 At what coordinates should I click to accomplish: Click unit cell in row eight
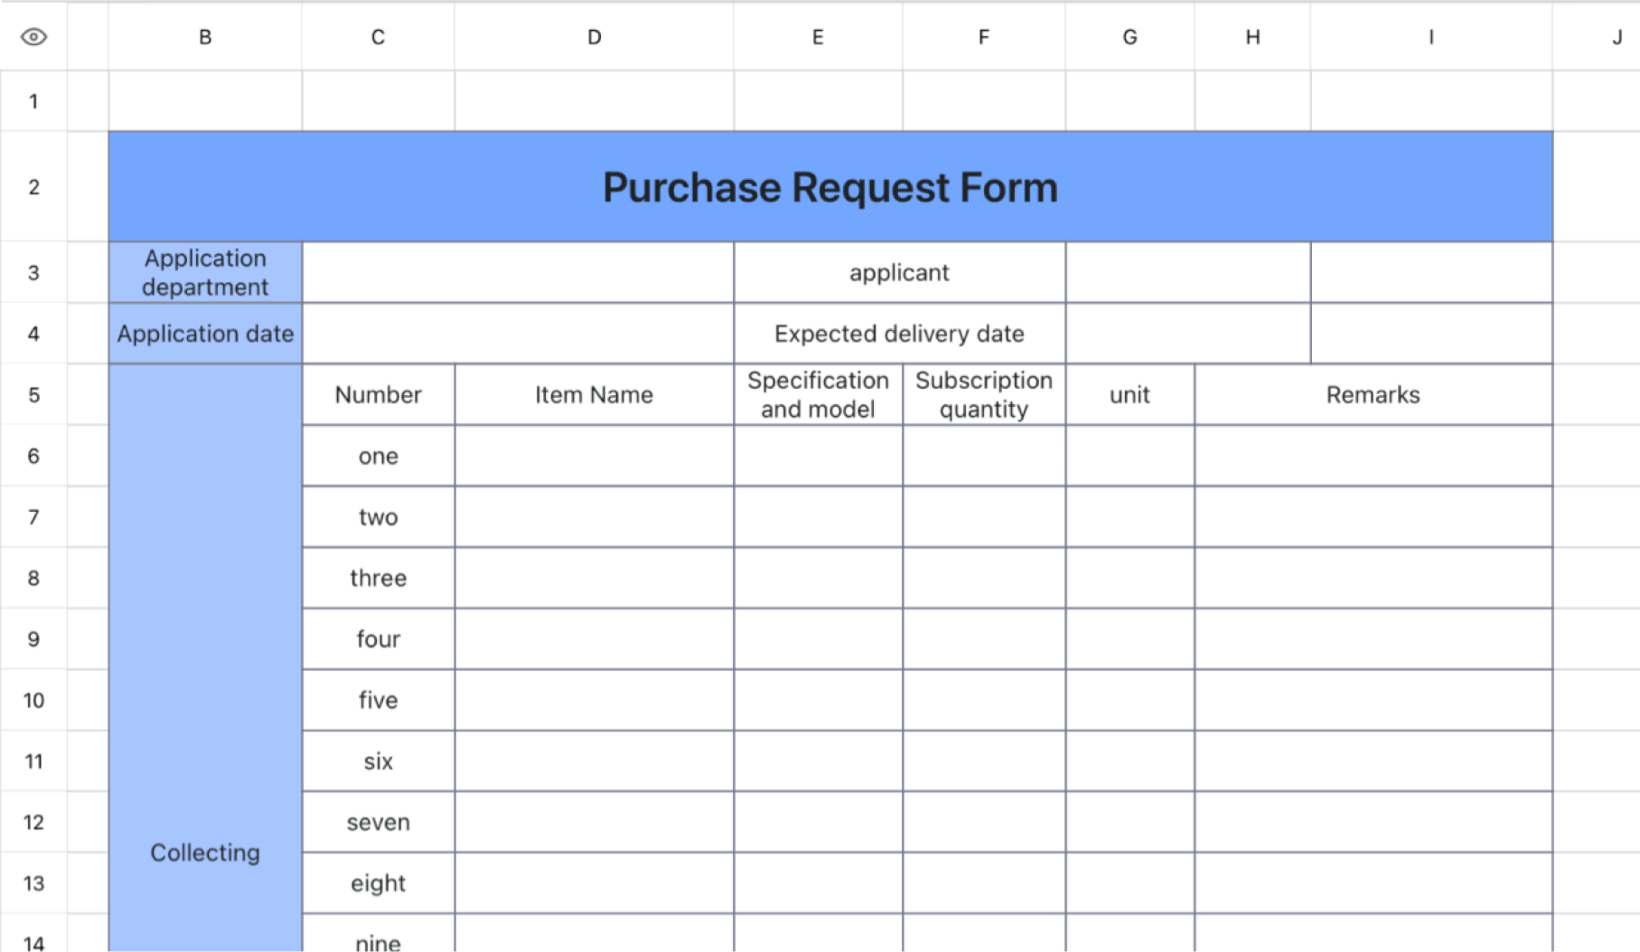pos(1130,883)
